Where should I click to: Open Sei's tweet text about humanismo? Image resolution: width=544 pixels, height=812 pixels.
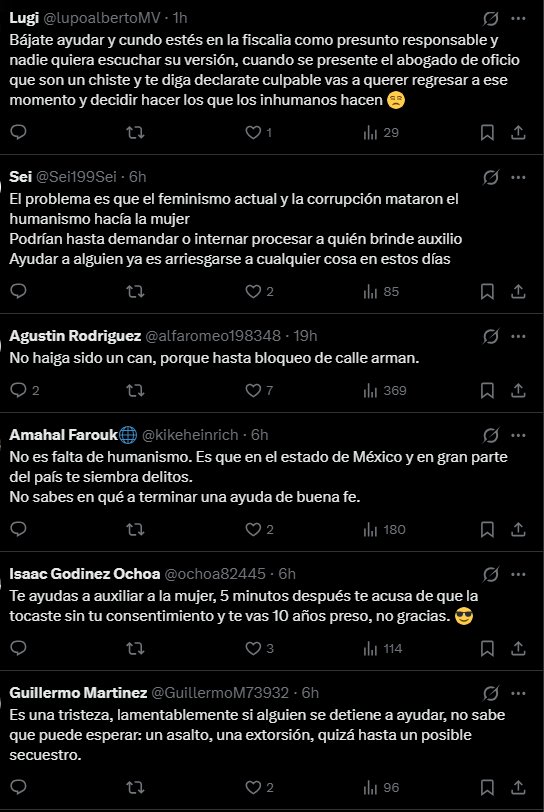click(235, 229)
